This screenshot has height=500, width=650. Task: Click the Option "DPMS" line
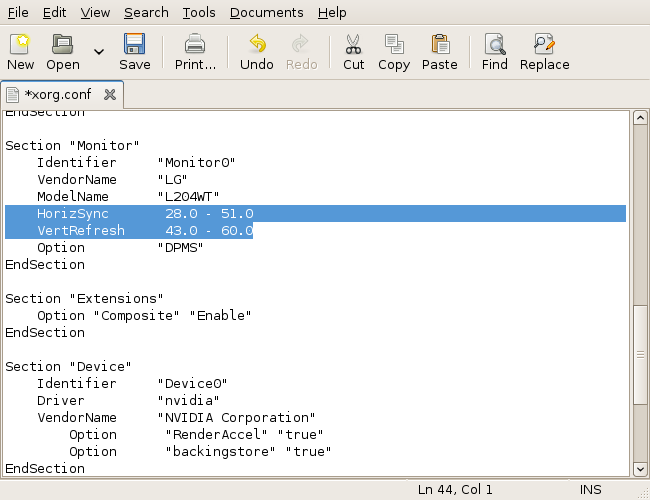coord(120,248)
